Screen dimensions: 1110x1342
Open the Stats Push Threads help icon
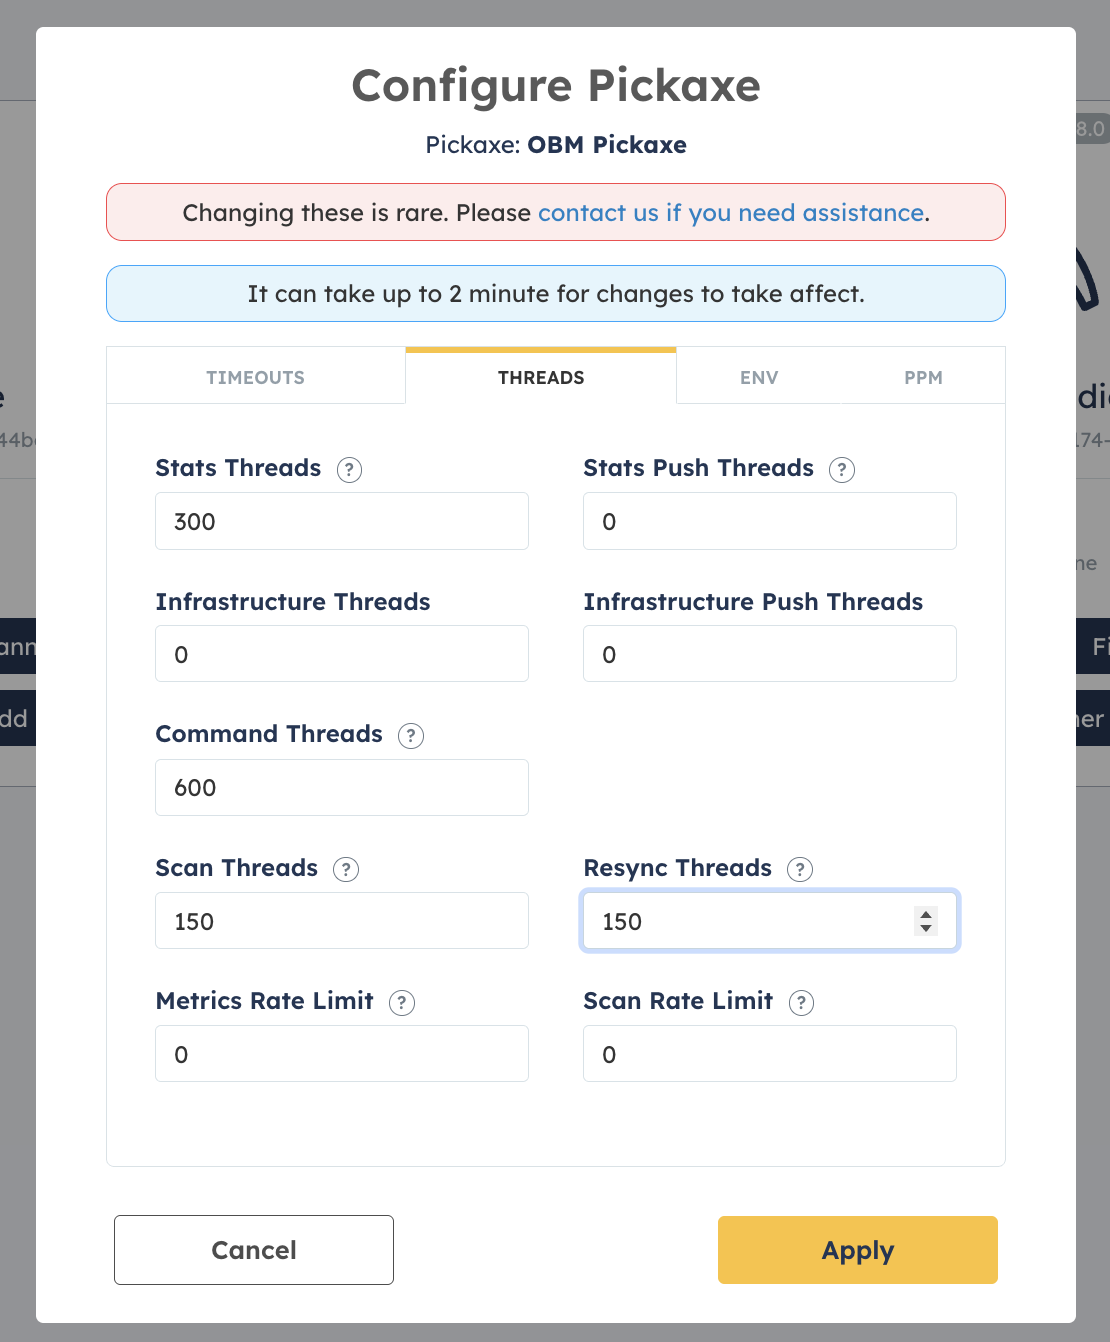pos(842,469)
